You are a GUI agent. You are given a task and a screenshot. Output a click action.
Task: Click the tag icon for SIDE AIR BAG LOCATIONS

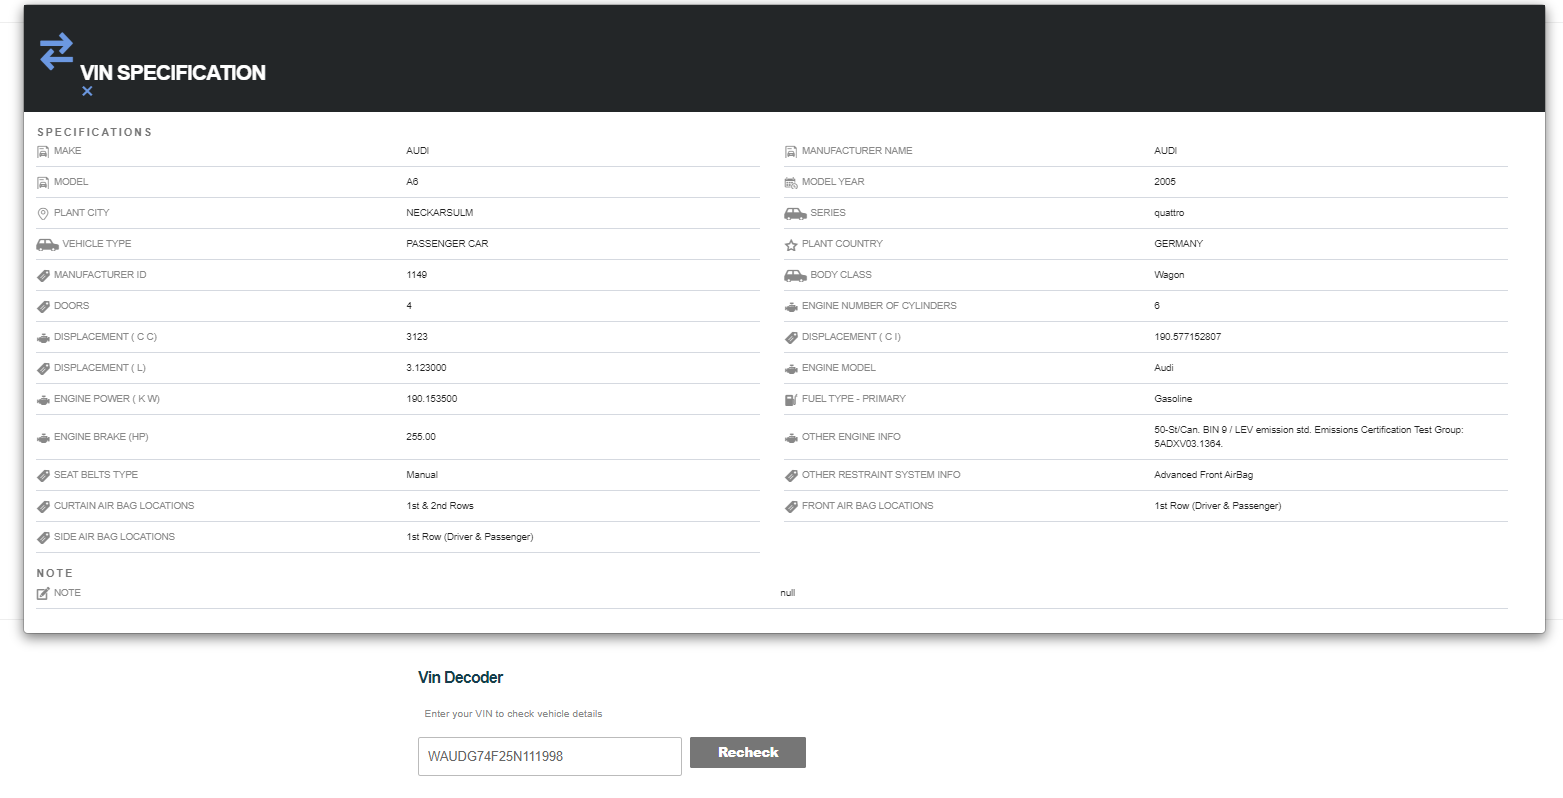[x=43, y=538]
